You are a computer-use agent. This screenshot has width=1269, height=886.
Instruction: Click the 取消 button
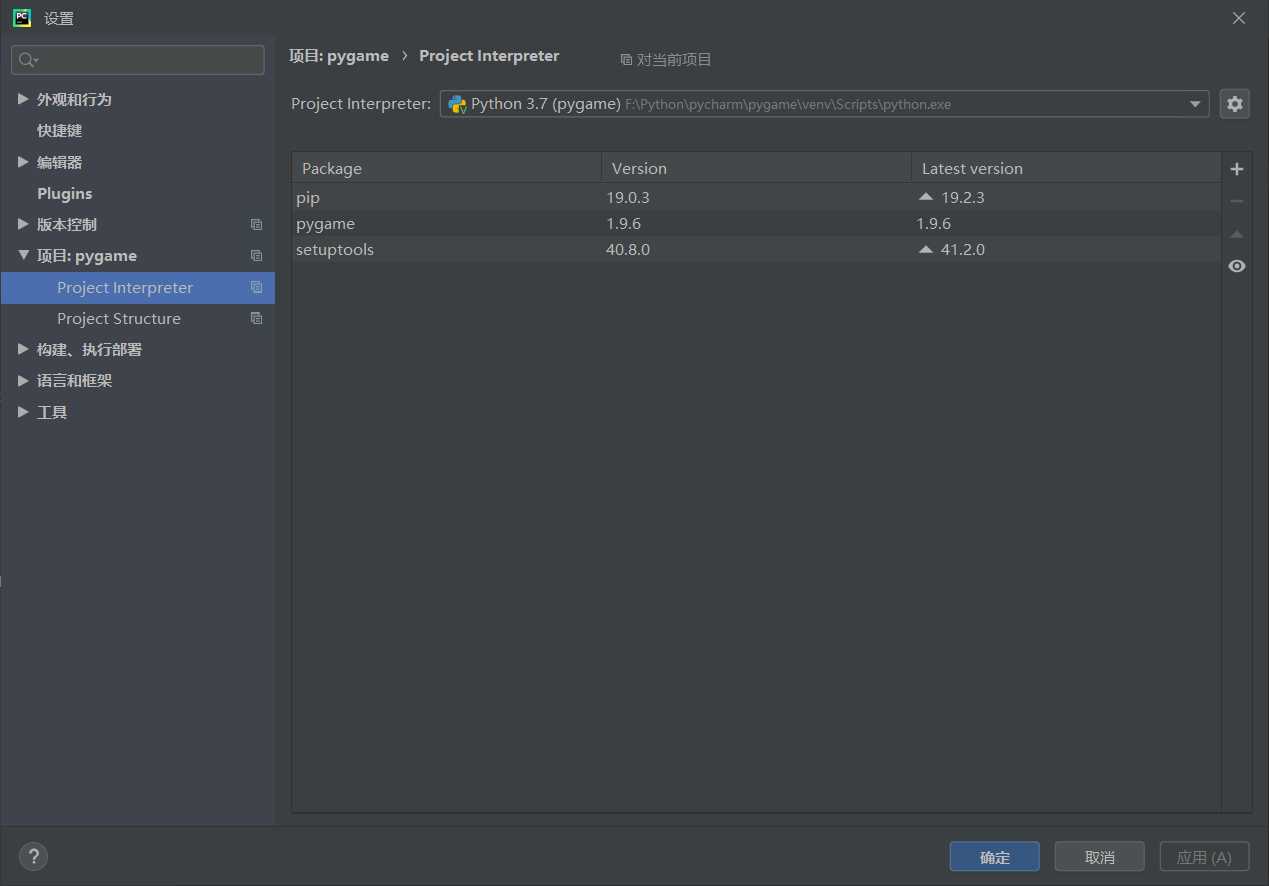point(1099,857)
